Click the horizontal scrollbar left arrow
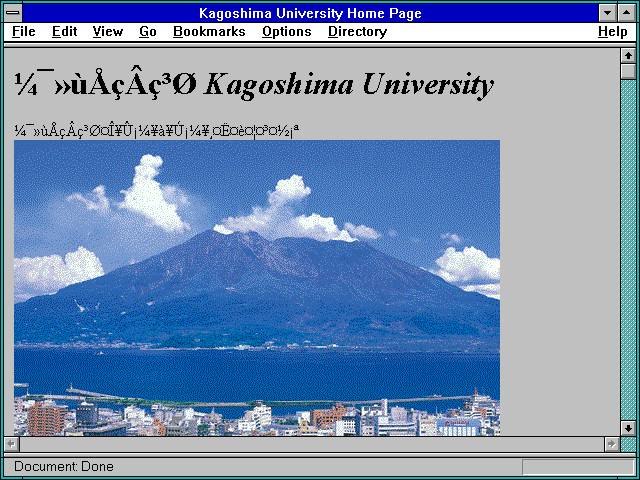The image size is (640, 480). pos(12,444)
